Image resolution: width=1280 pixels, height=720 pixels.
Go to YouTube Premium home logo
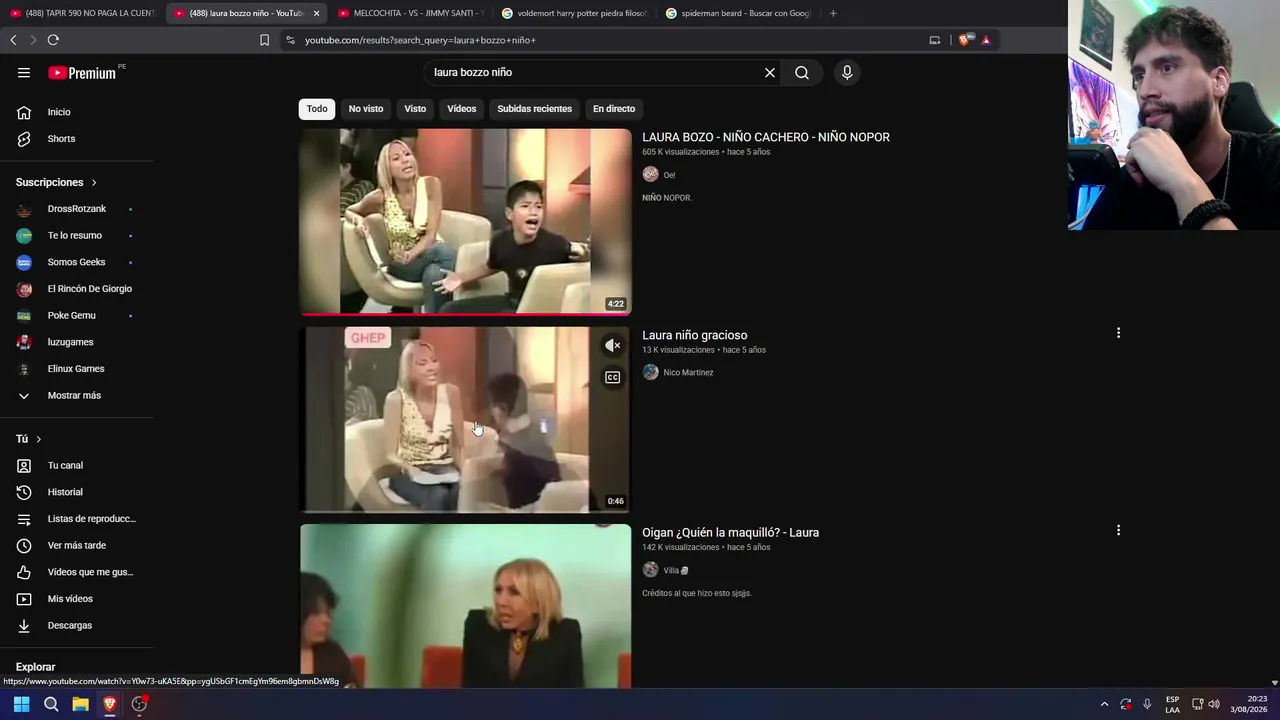point(82,72)
